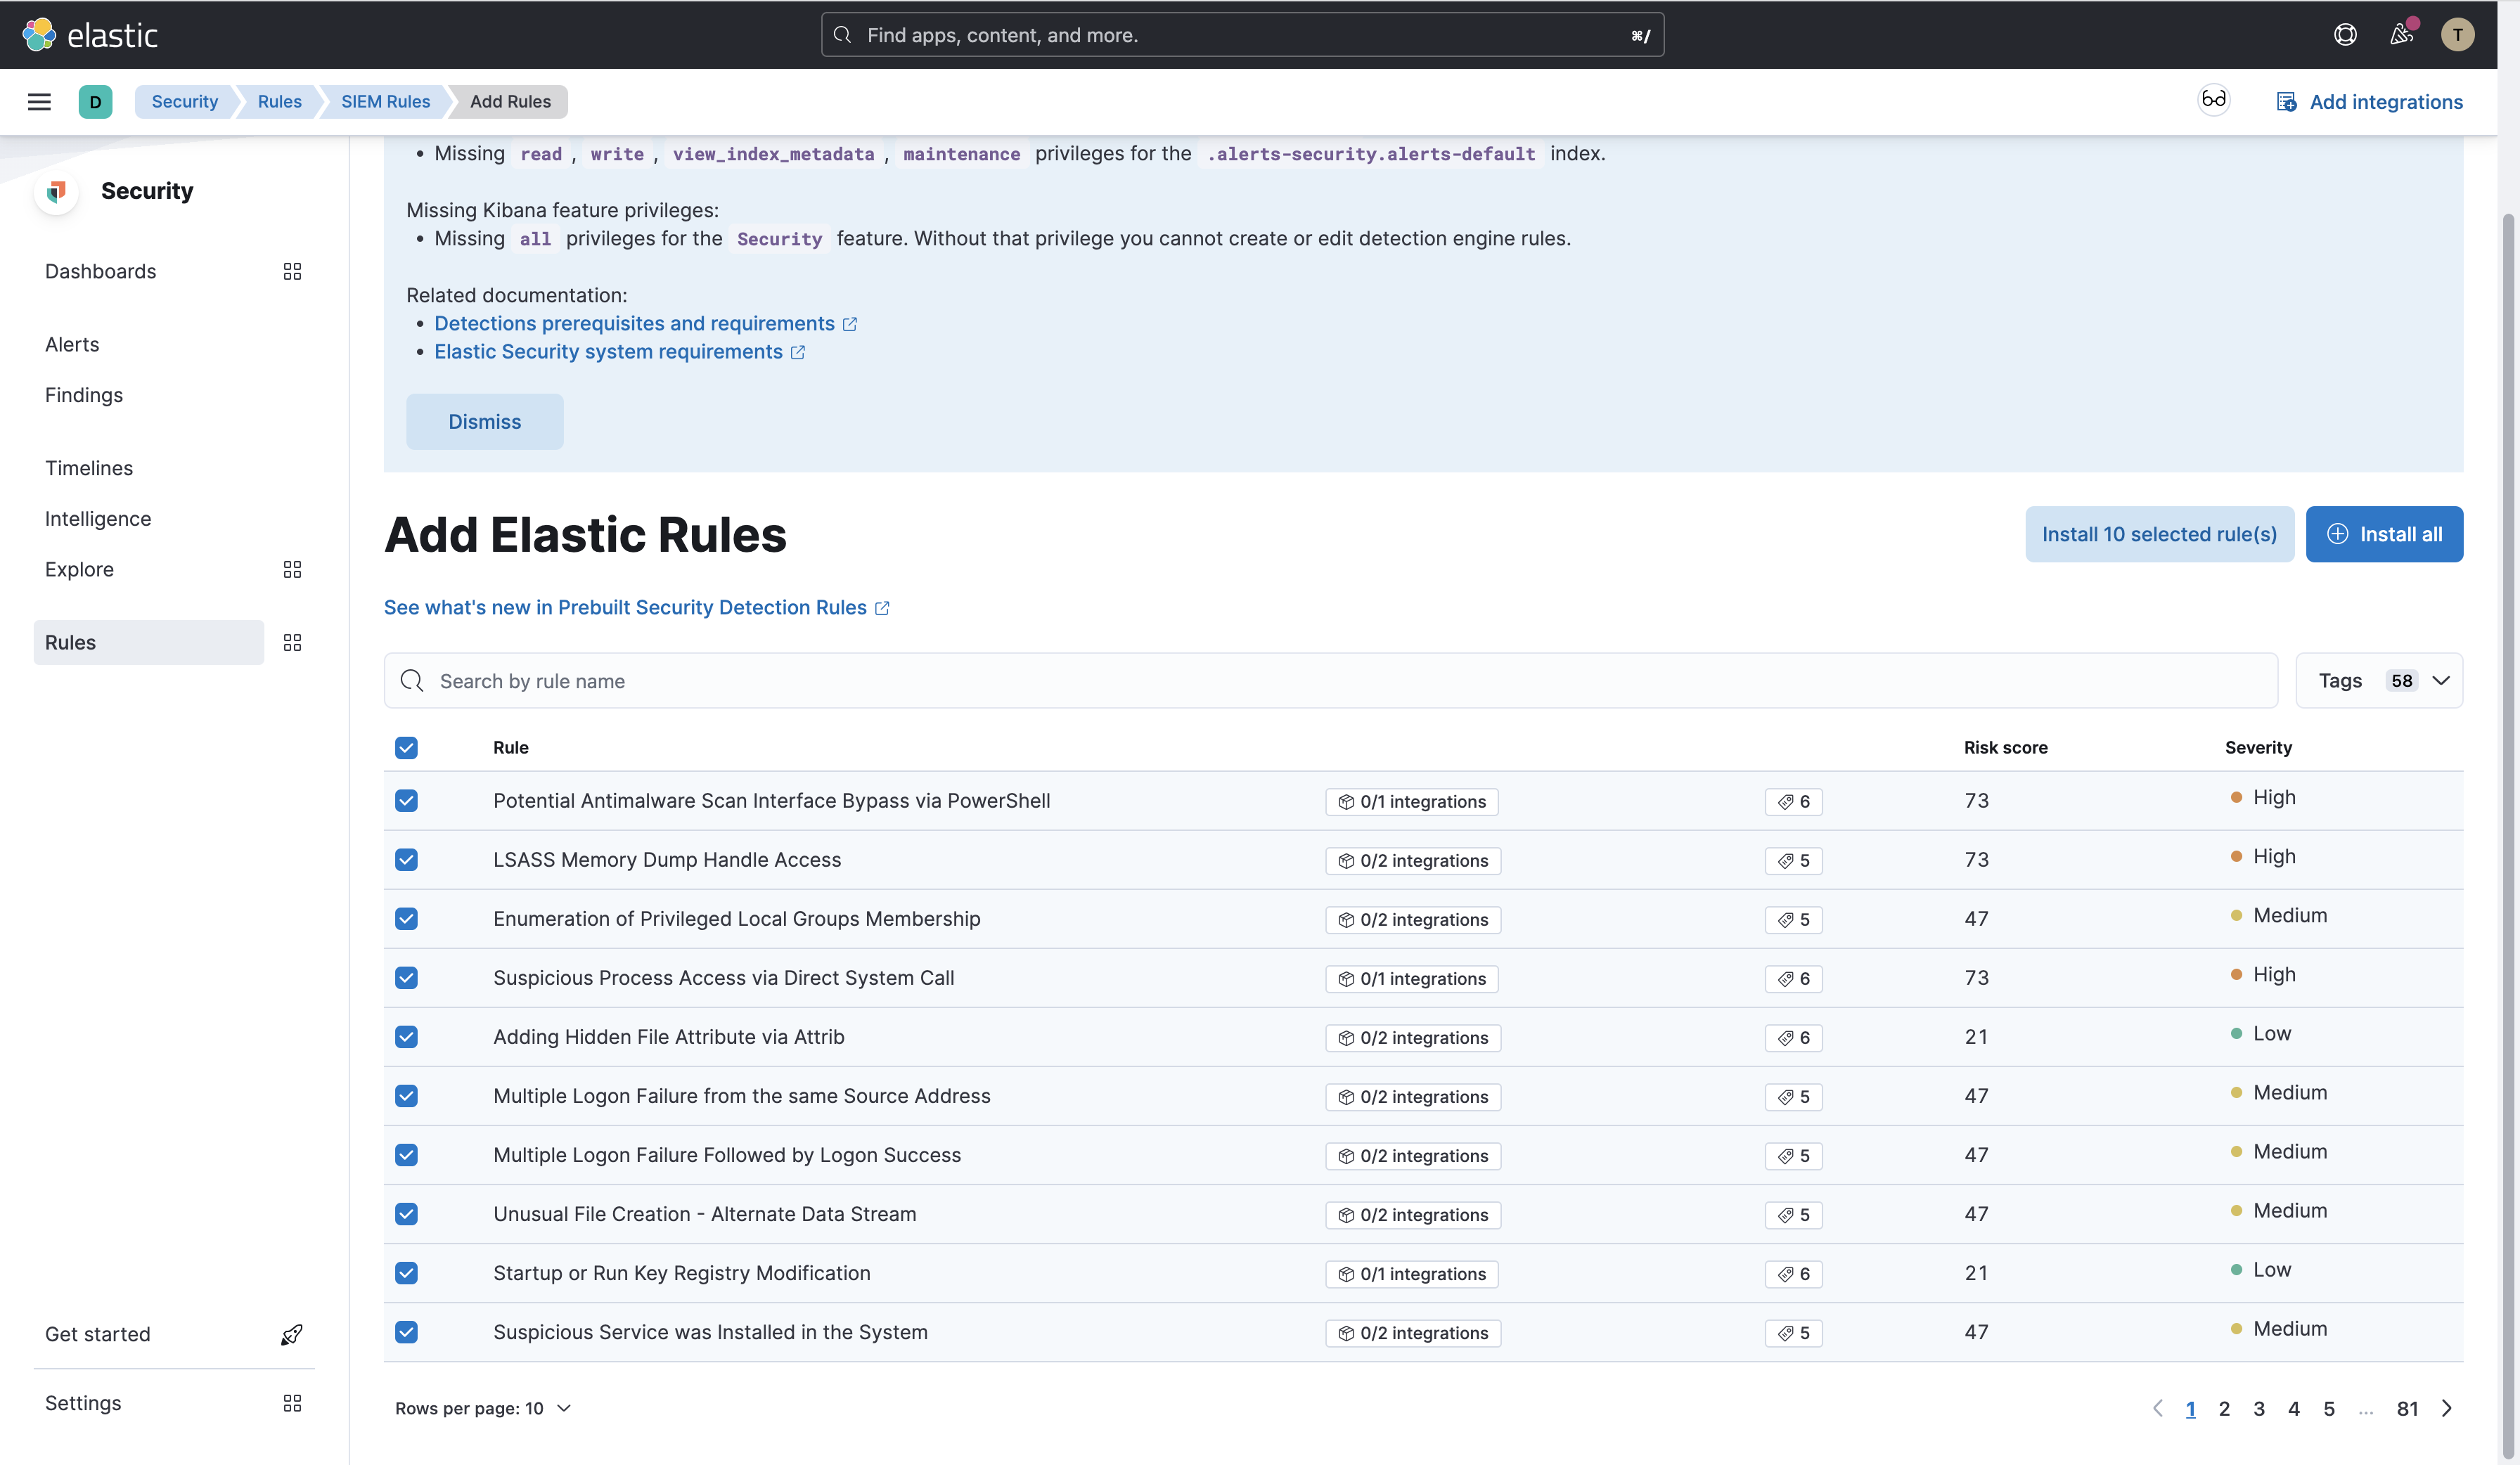This screenshot has width=2520, height=1465.
Task: Open Alerts in the sidebar
Action: coord(72,345)
